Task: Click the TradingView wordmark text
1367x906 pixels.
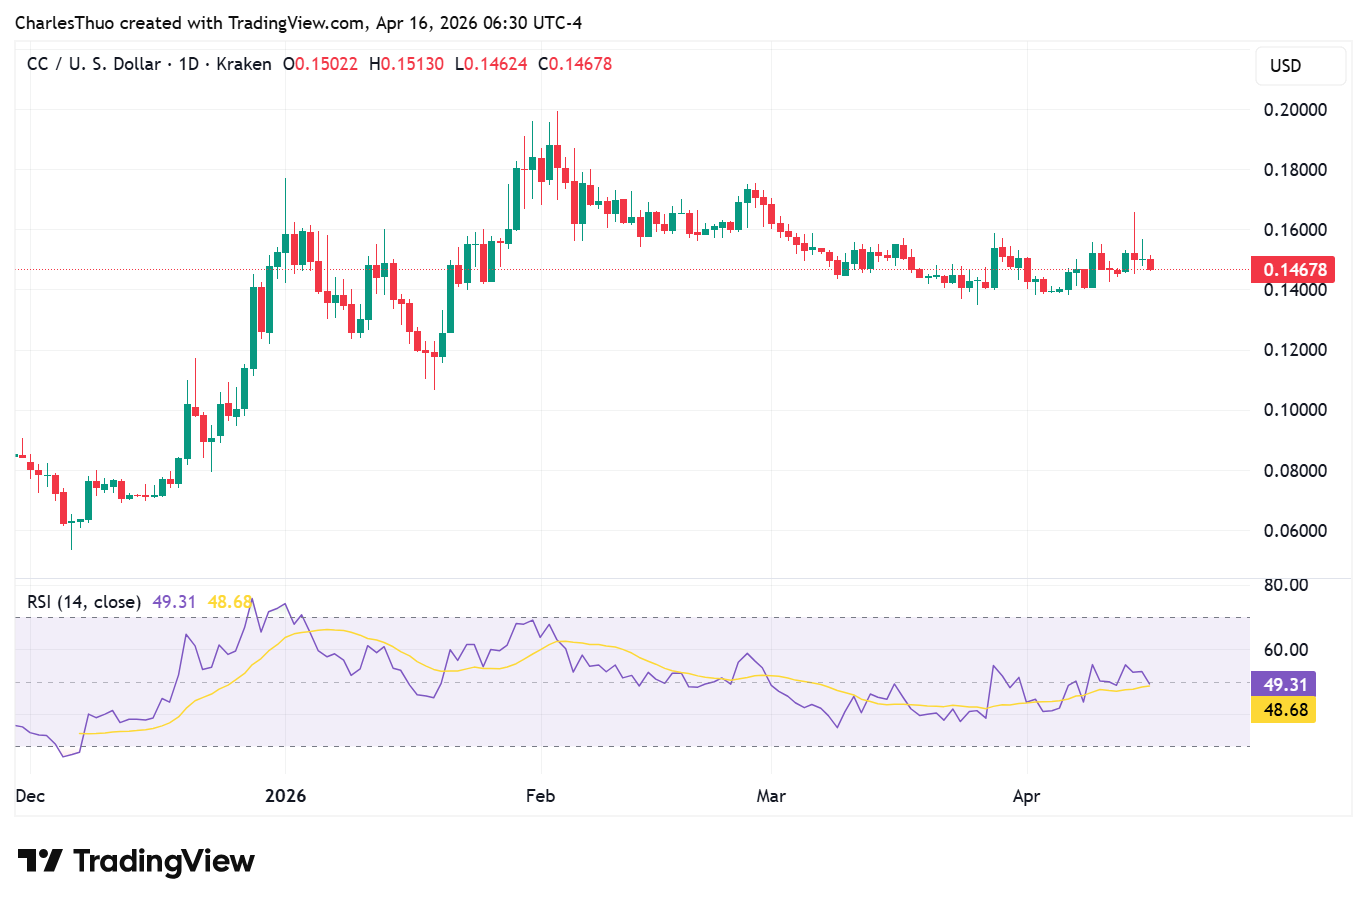Action: point(164,861)
